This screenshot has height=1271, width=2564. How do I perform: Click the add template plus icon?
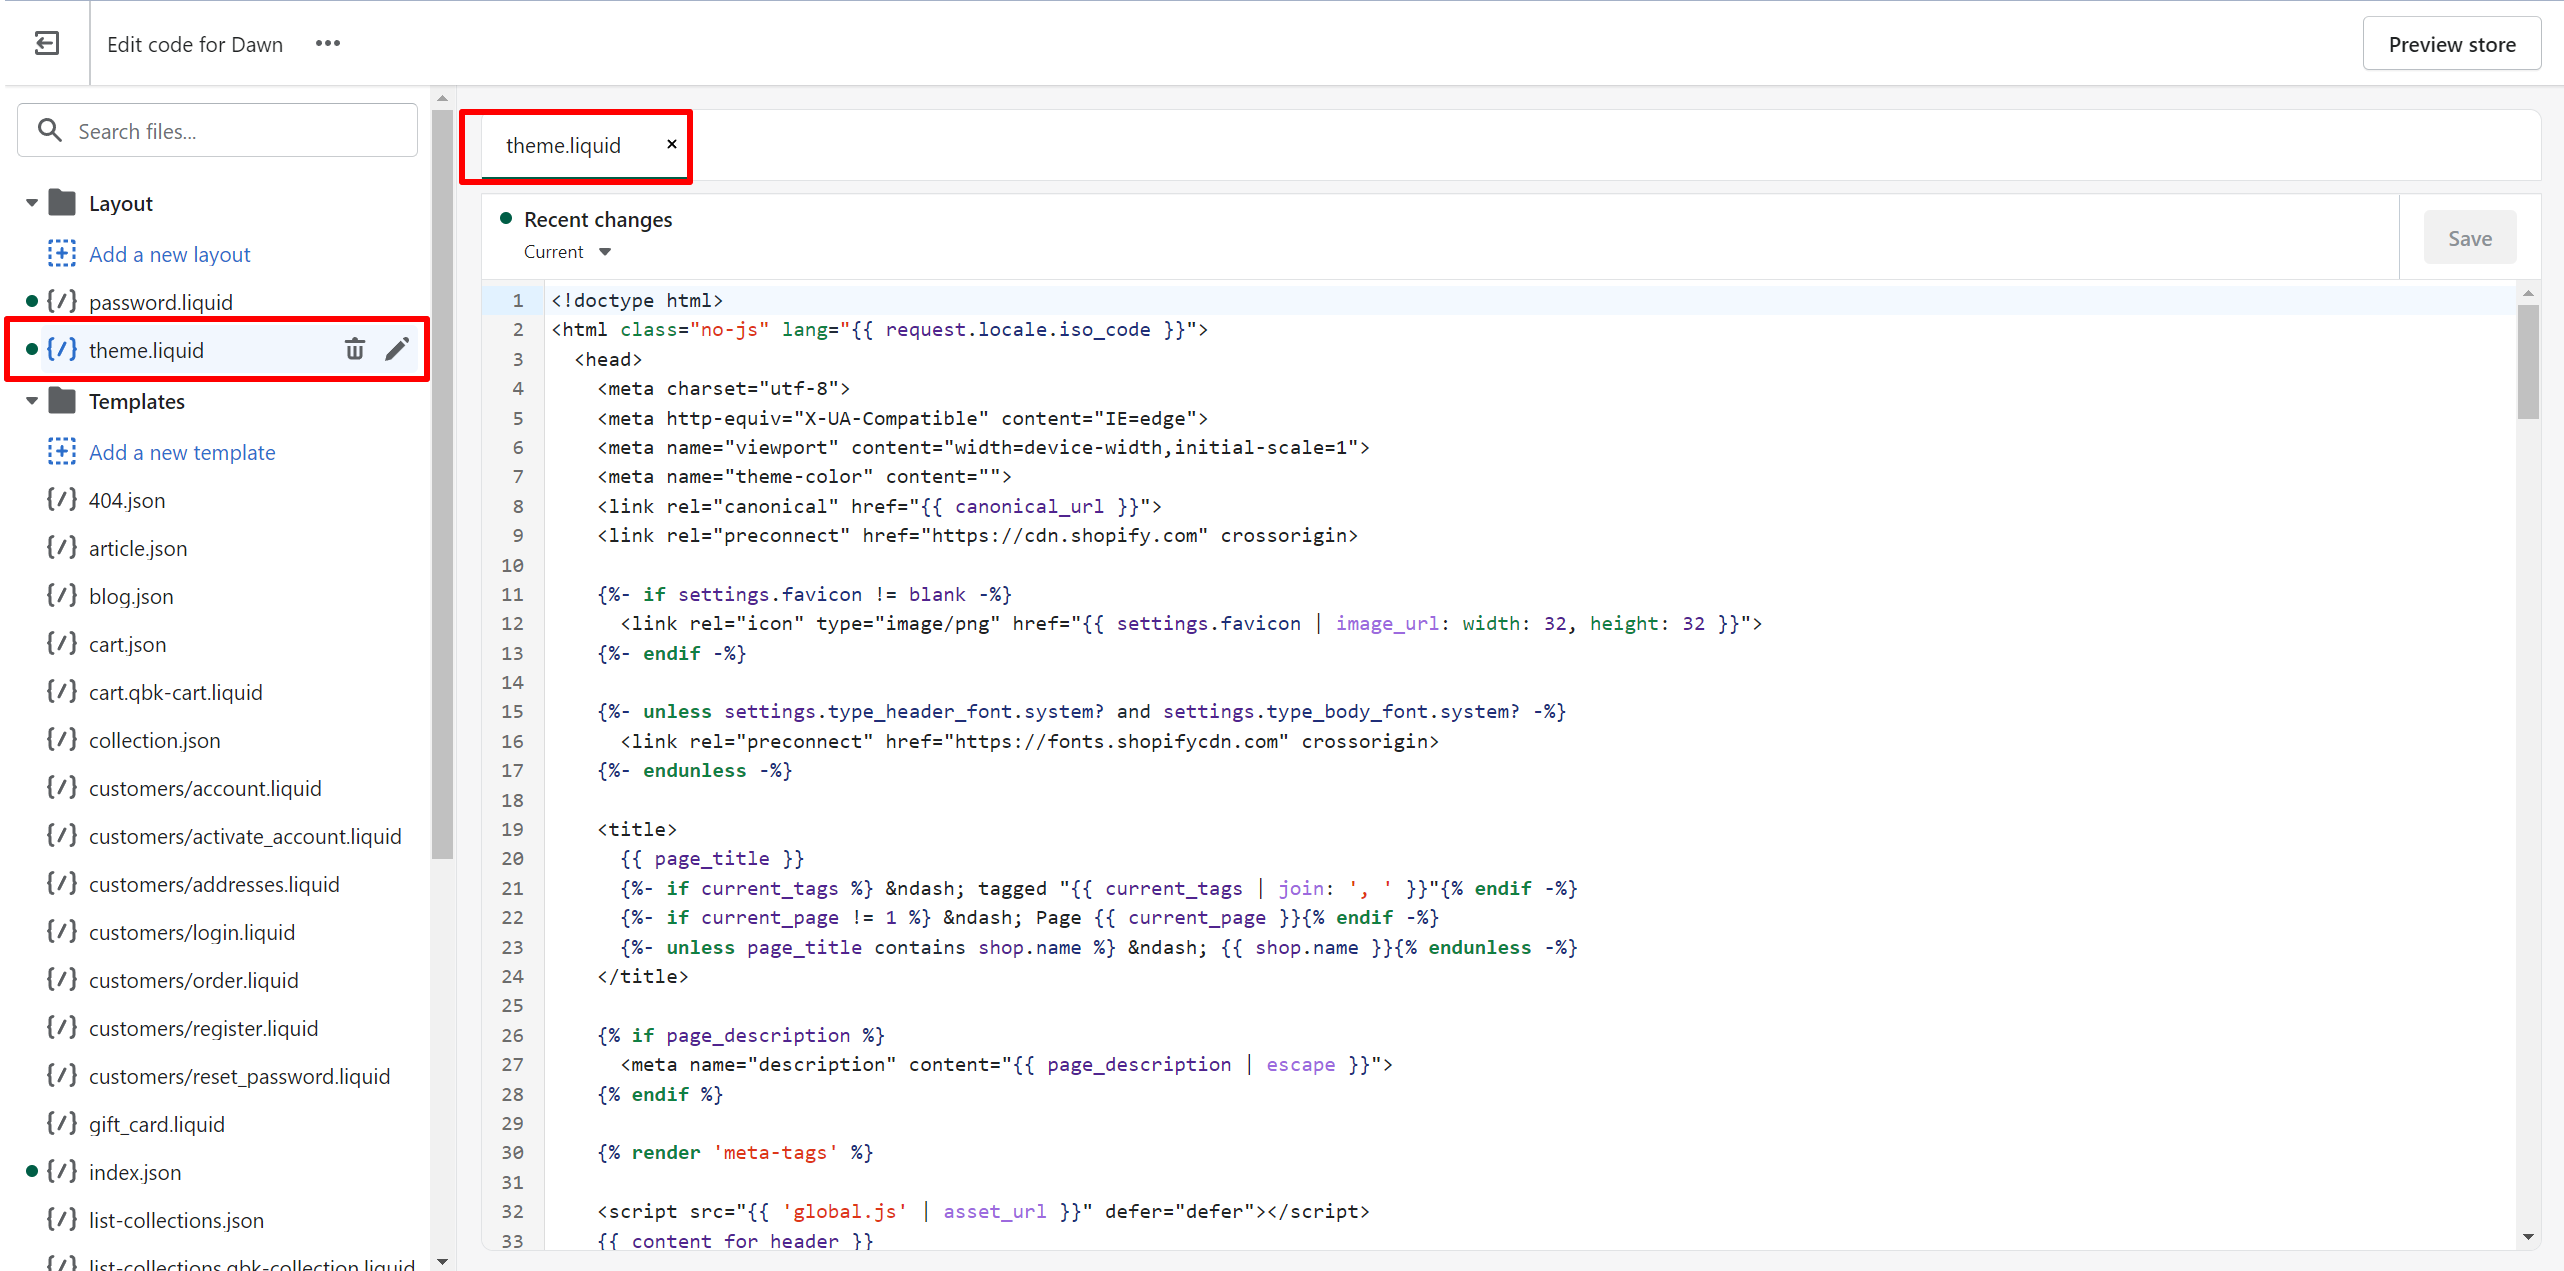(x=62, y=452)
